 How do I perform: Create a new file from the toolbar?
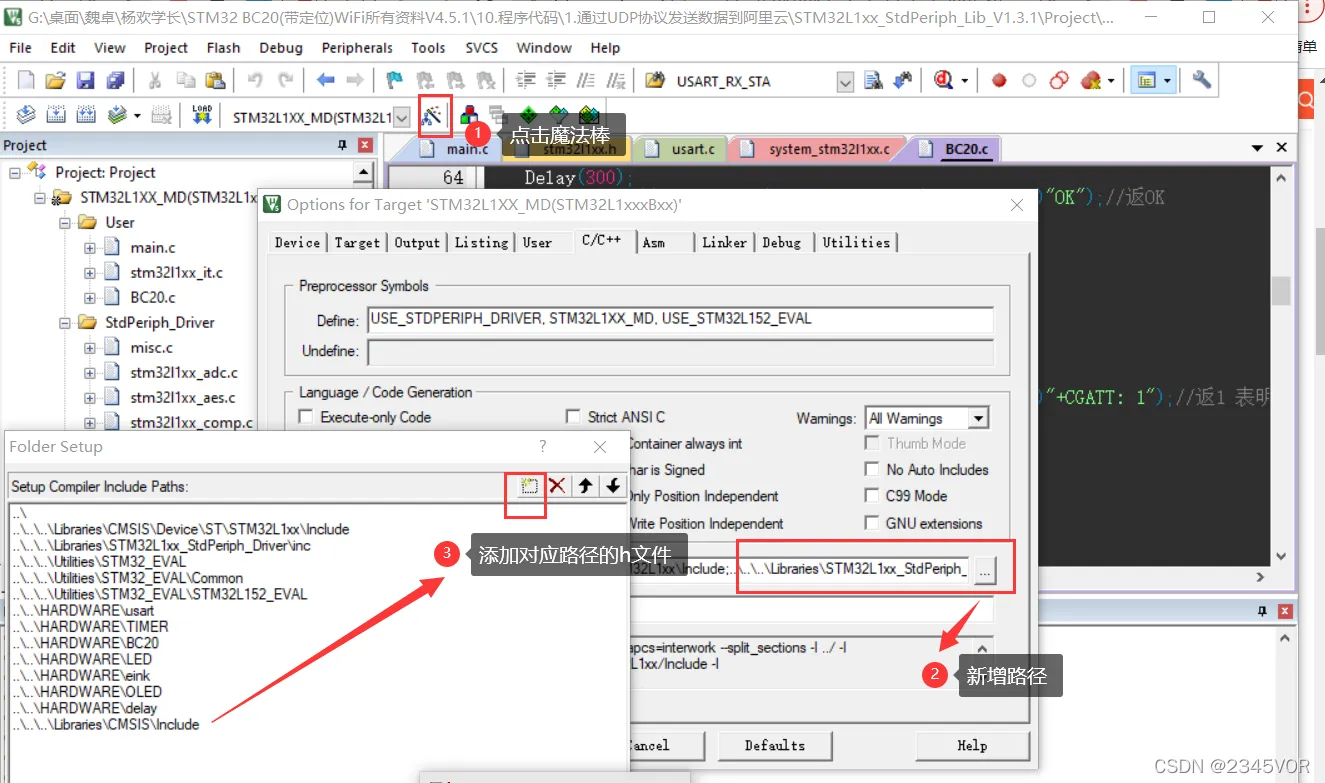[26, 81]
